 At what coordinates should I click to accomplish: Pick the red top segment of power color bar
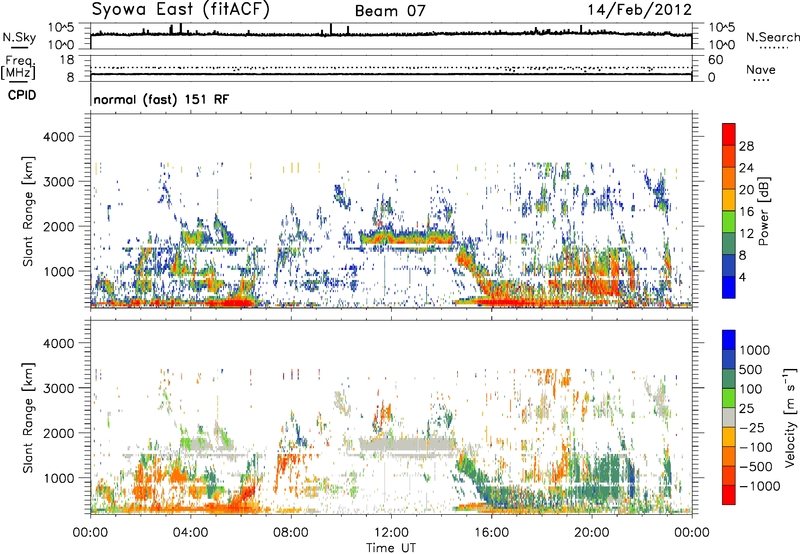click(729, 135)
